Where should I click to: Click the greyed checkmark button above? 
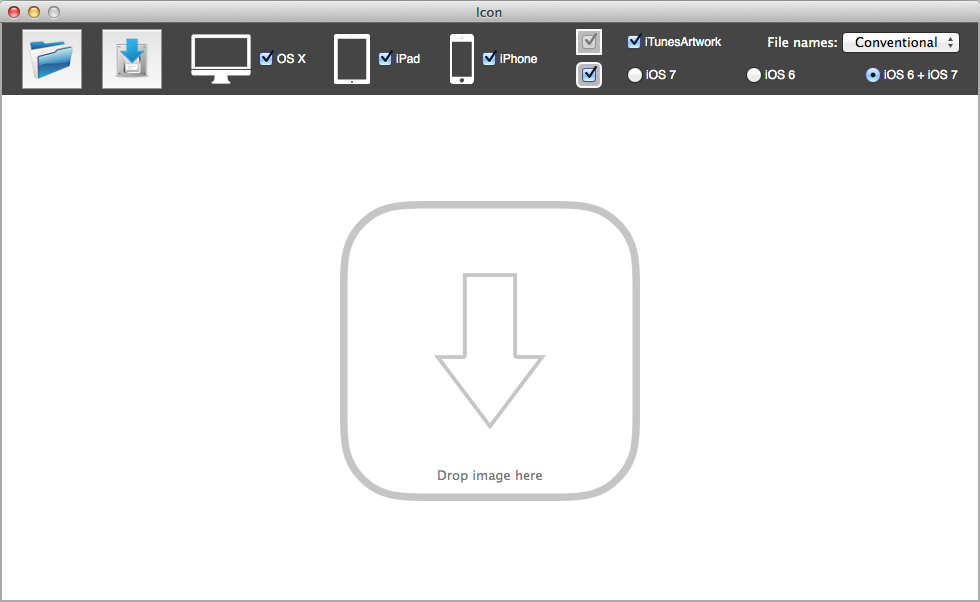[x=589, y=42]
